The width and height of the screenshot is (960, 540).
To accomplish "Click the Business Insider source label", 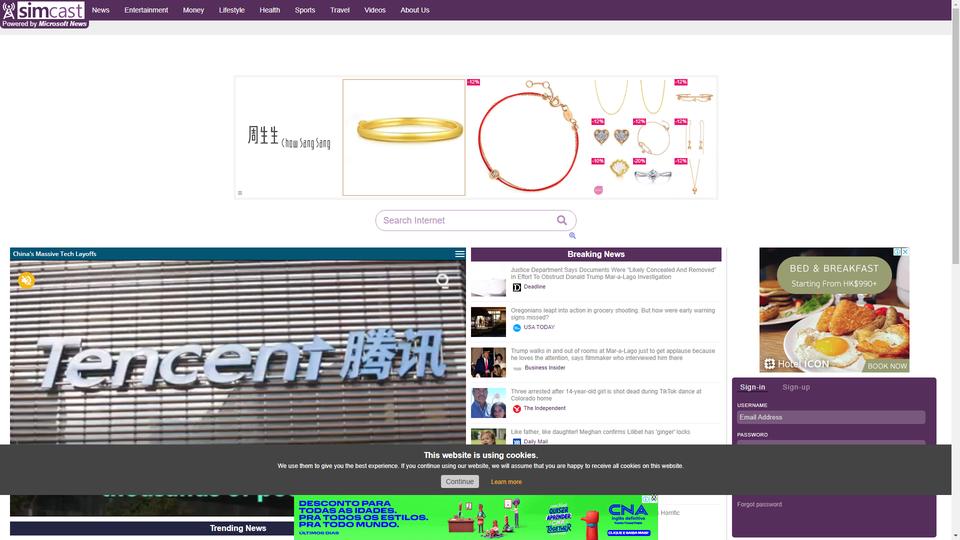I will click(x=544, y=368).
